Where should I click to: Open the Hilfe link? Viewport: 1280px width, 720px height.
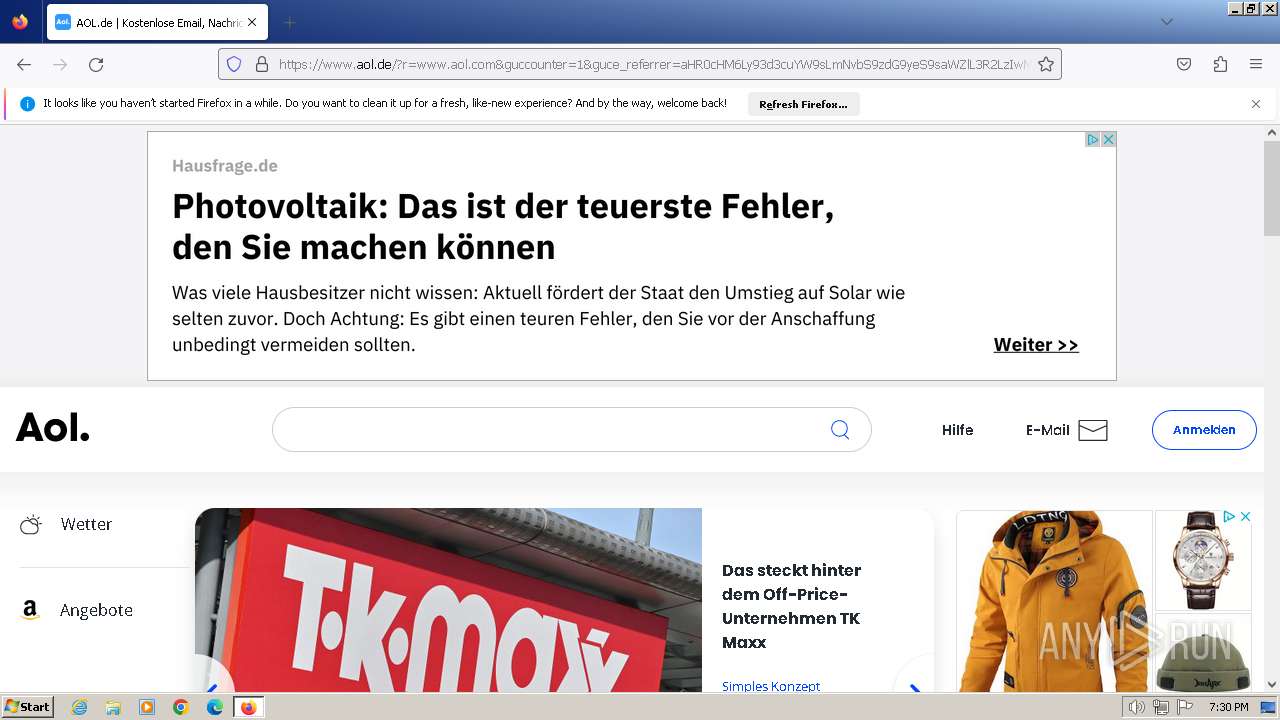click(957, 430)
